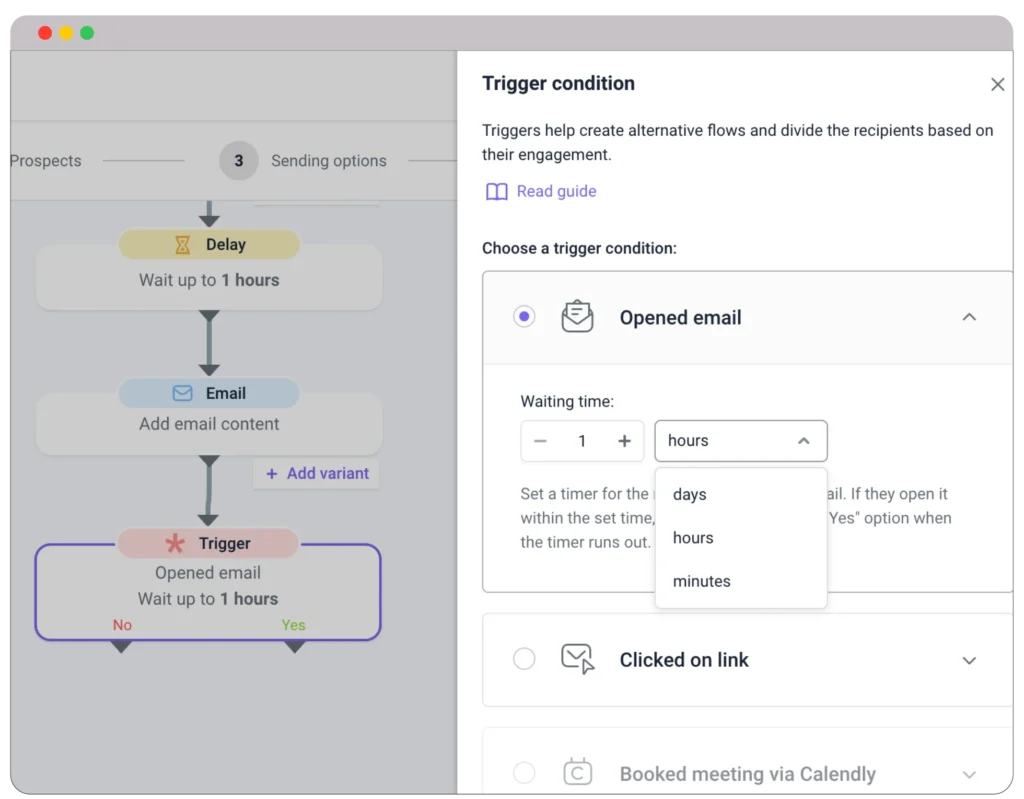Image resolution: width=1024 pixels, height=799 pixels.
Task: Collapse the Opened email section chevron
Action: (969, 316)
